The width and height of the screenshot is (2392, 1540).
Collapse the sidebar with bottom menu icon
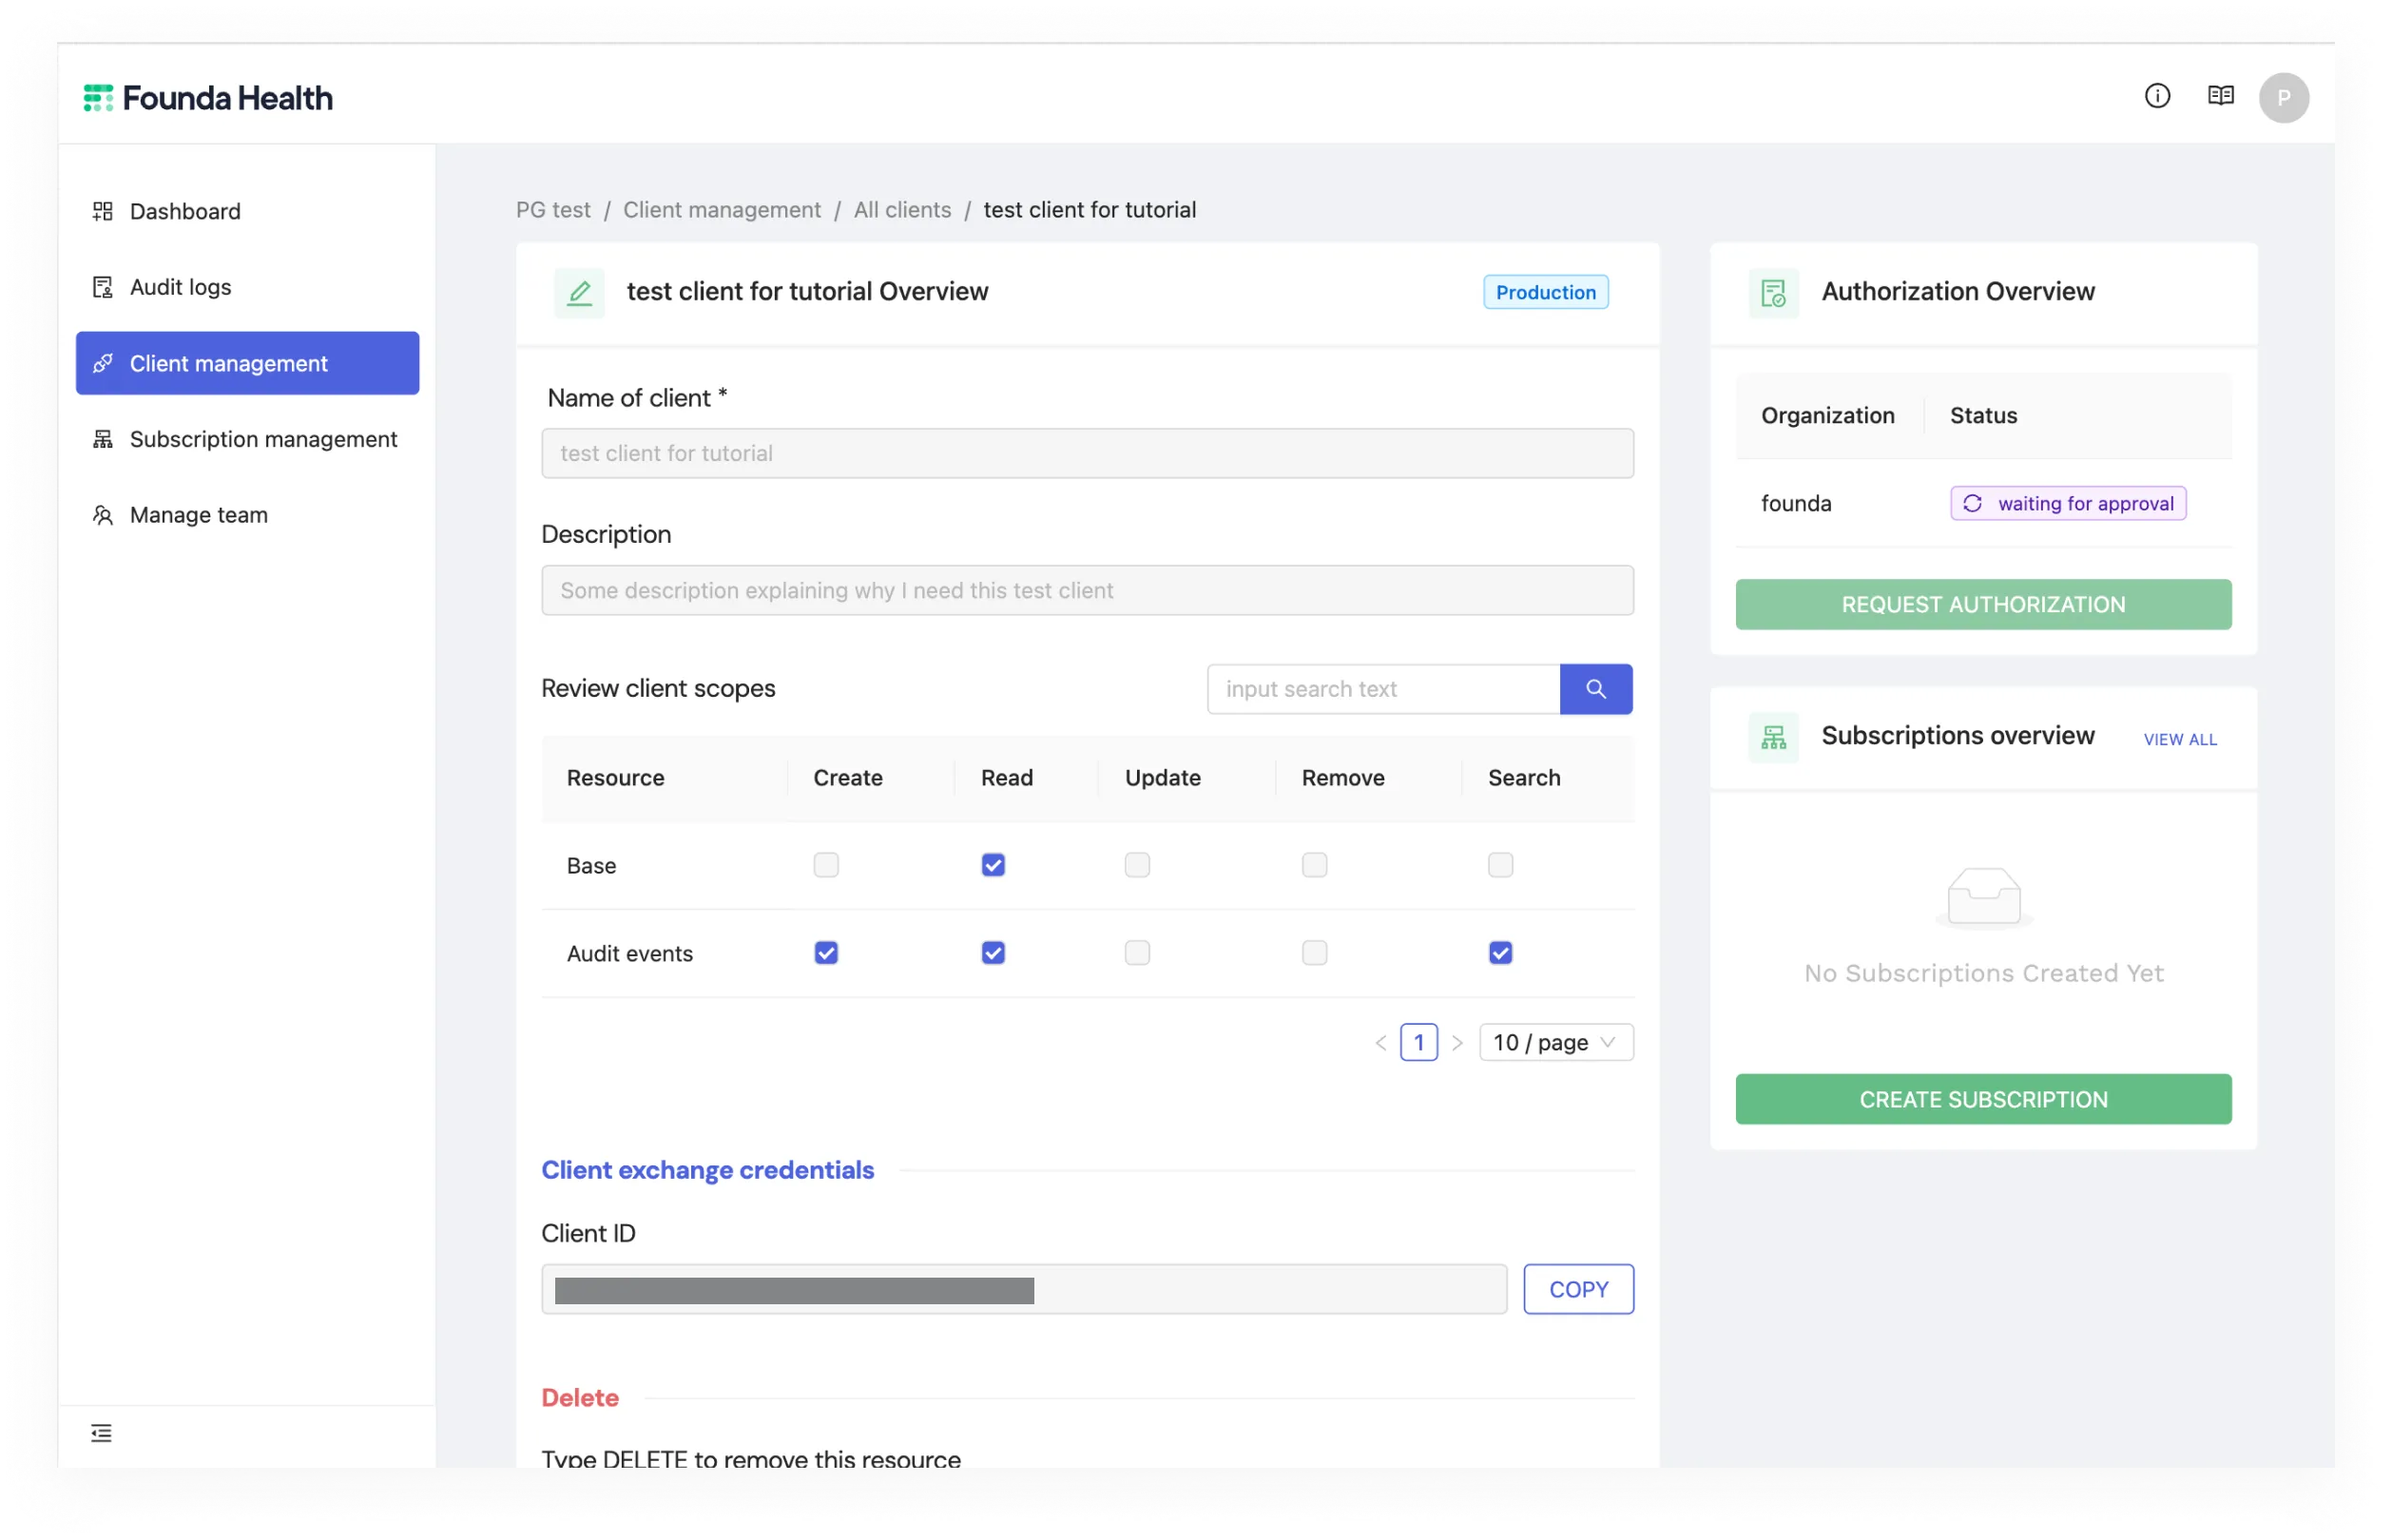pos(101,1433)
